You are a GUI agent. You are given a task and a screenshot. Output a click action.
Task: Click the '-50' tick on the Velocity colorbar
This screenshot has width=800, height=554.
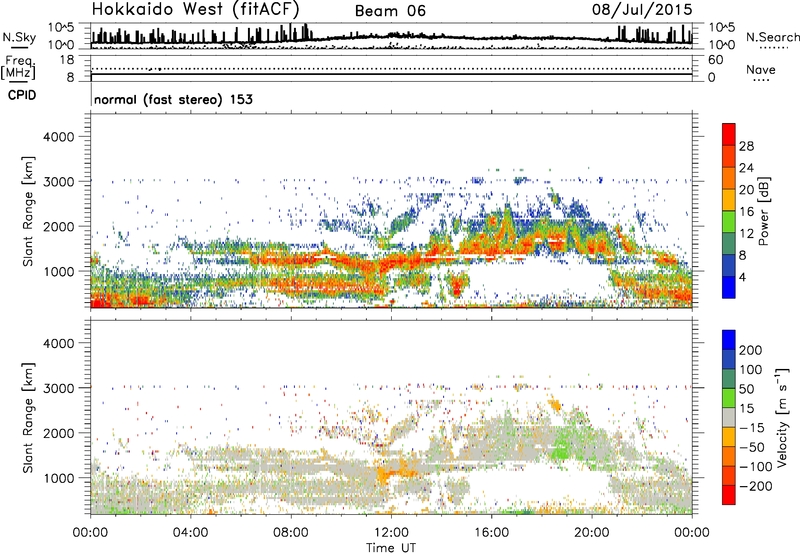[752, 447]
